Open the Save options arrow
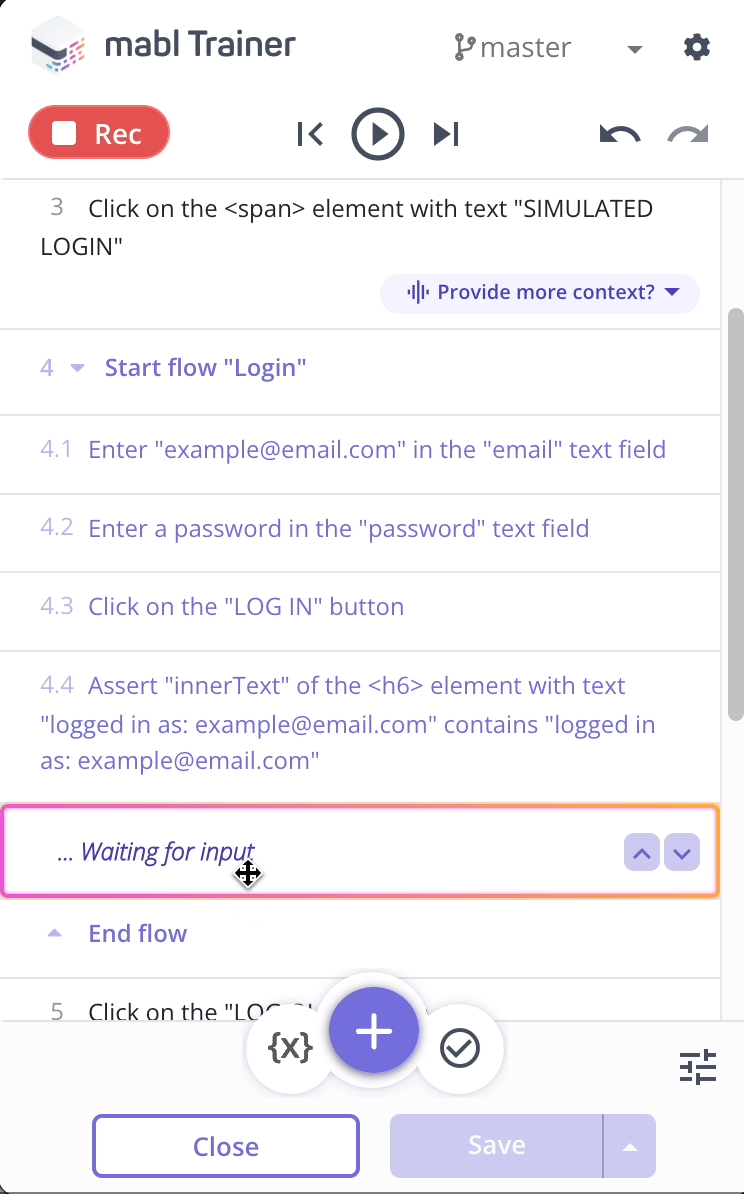Image resolution: width=744 pixels, height=1194 pixels. click(x=630, y=1147)
